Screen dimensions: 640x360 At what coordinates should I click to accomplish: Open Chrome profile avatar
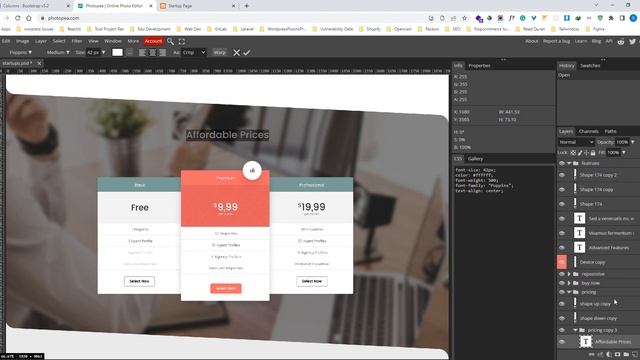(633, 18)
